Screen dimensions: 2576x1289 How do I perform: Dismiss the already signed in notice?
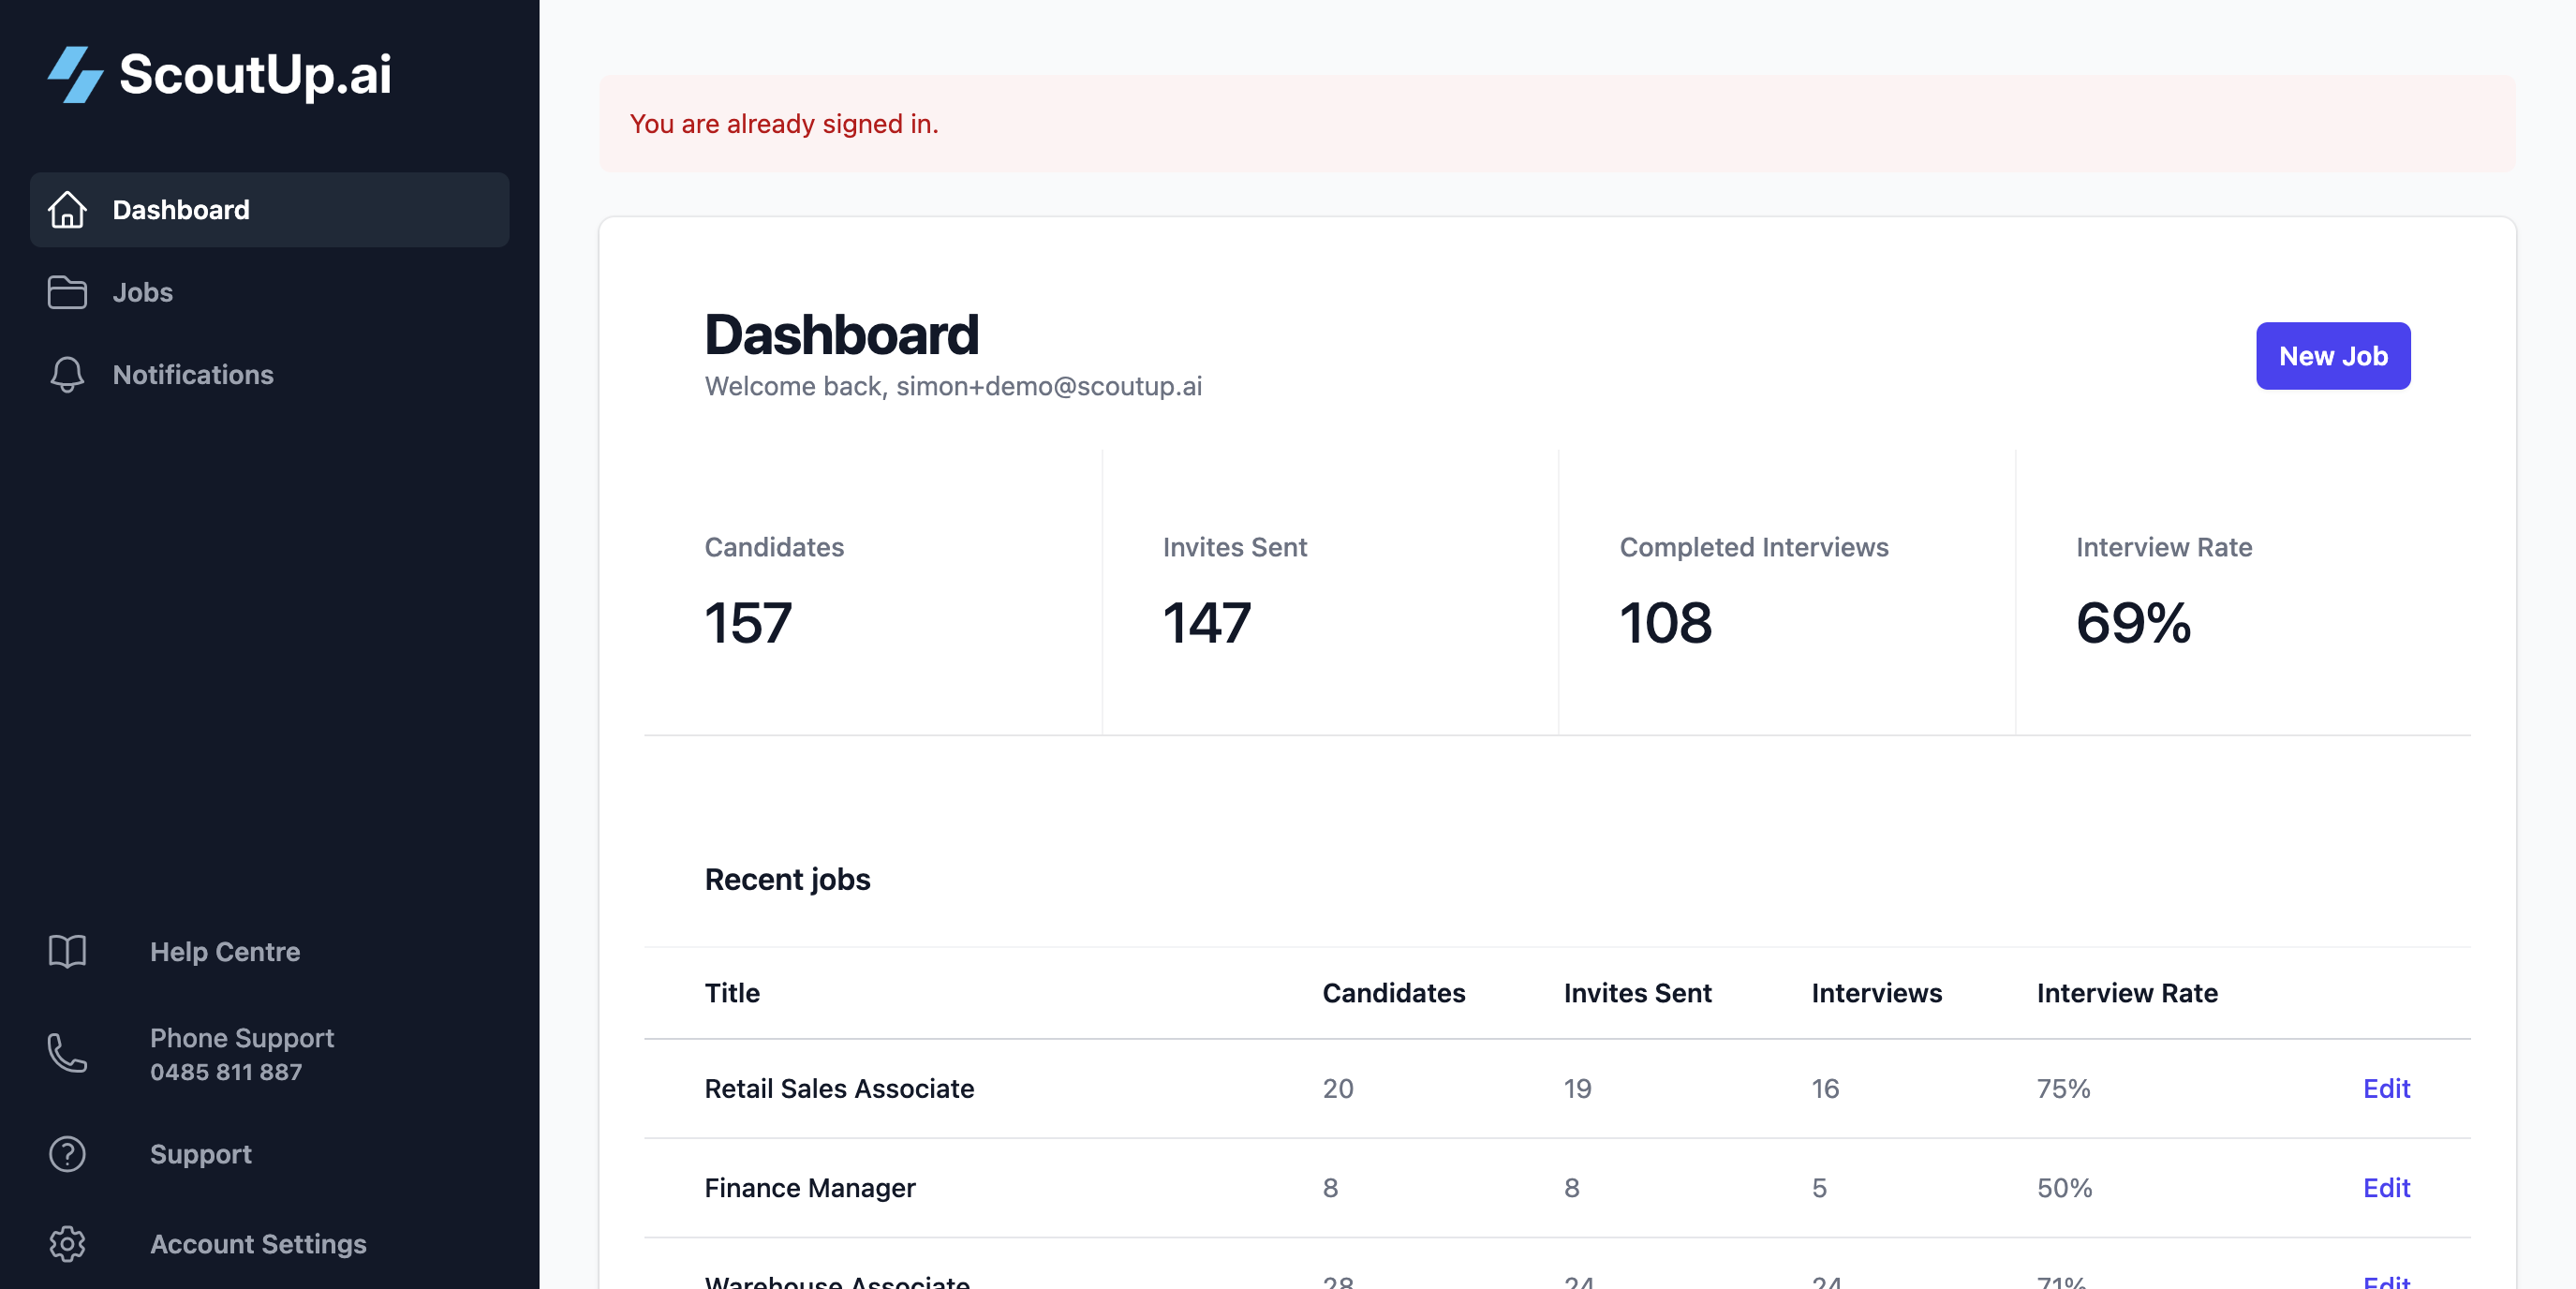[786, 124]
